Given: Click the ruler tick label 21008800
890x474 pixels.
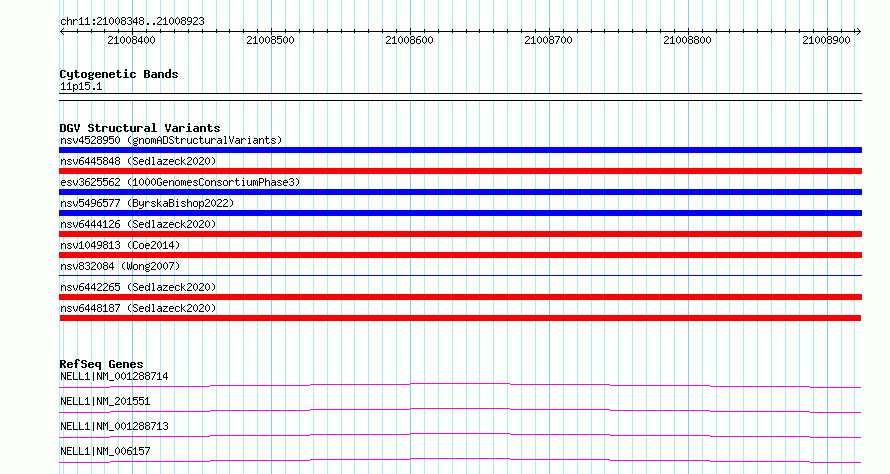Looking at the screenshot, I should tap(687, 40).
